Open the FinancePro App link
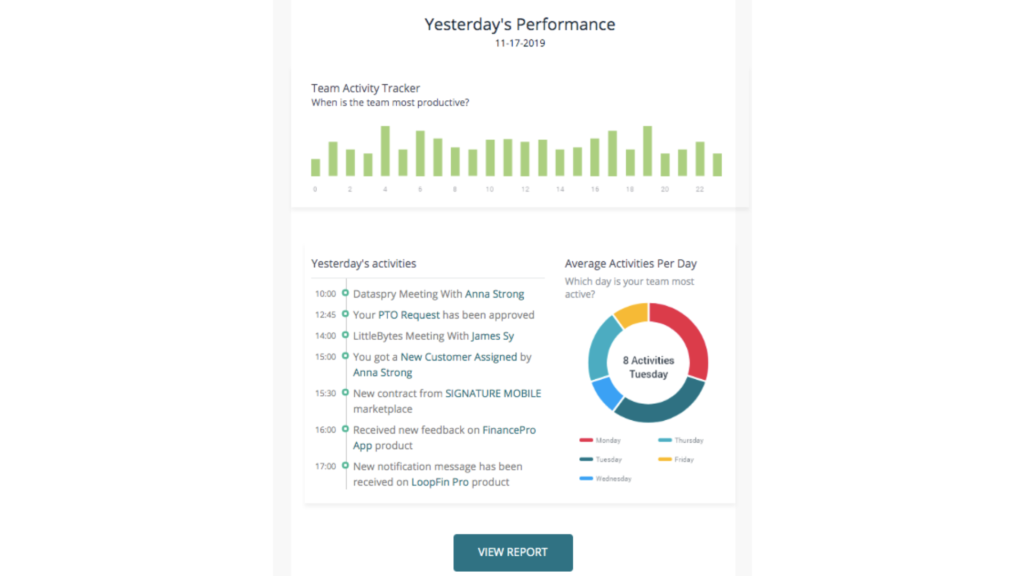The height and width of the screenshot is (576, 1024). coord(509,430)
